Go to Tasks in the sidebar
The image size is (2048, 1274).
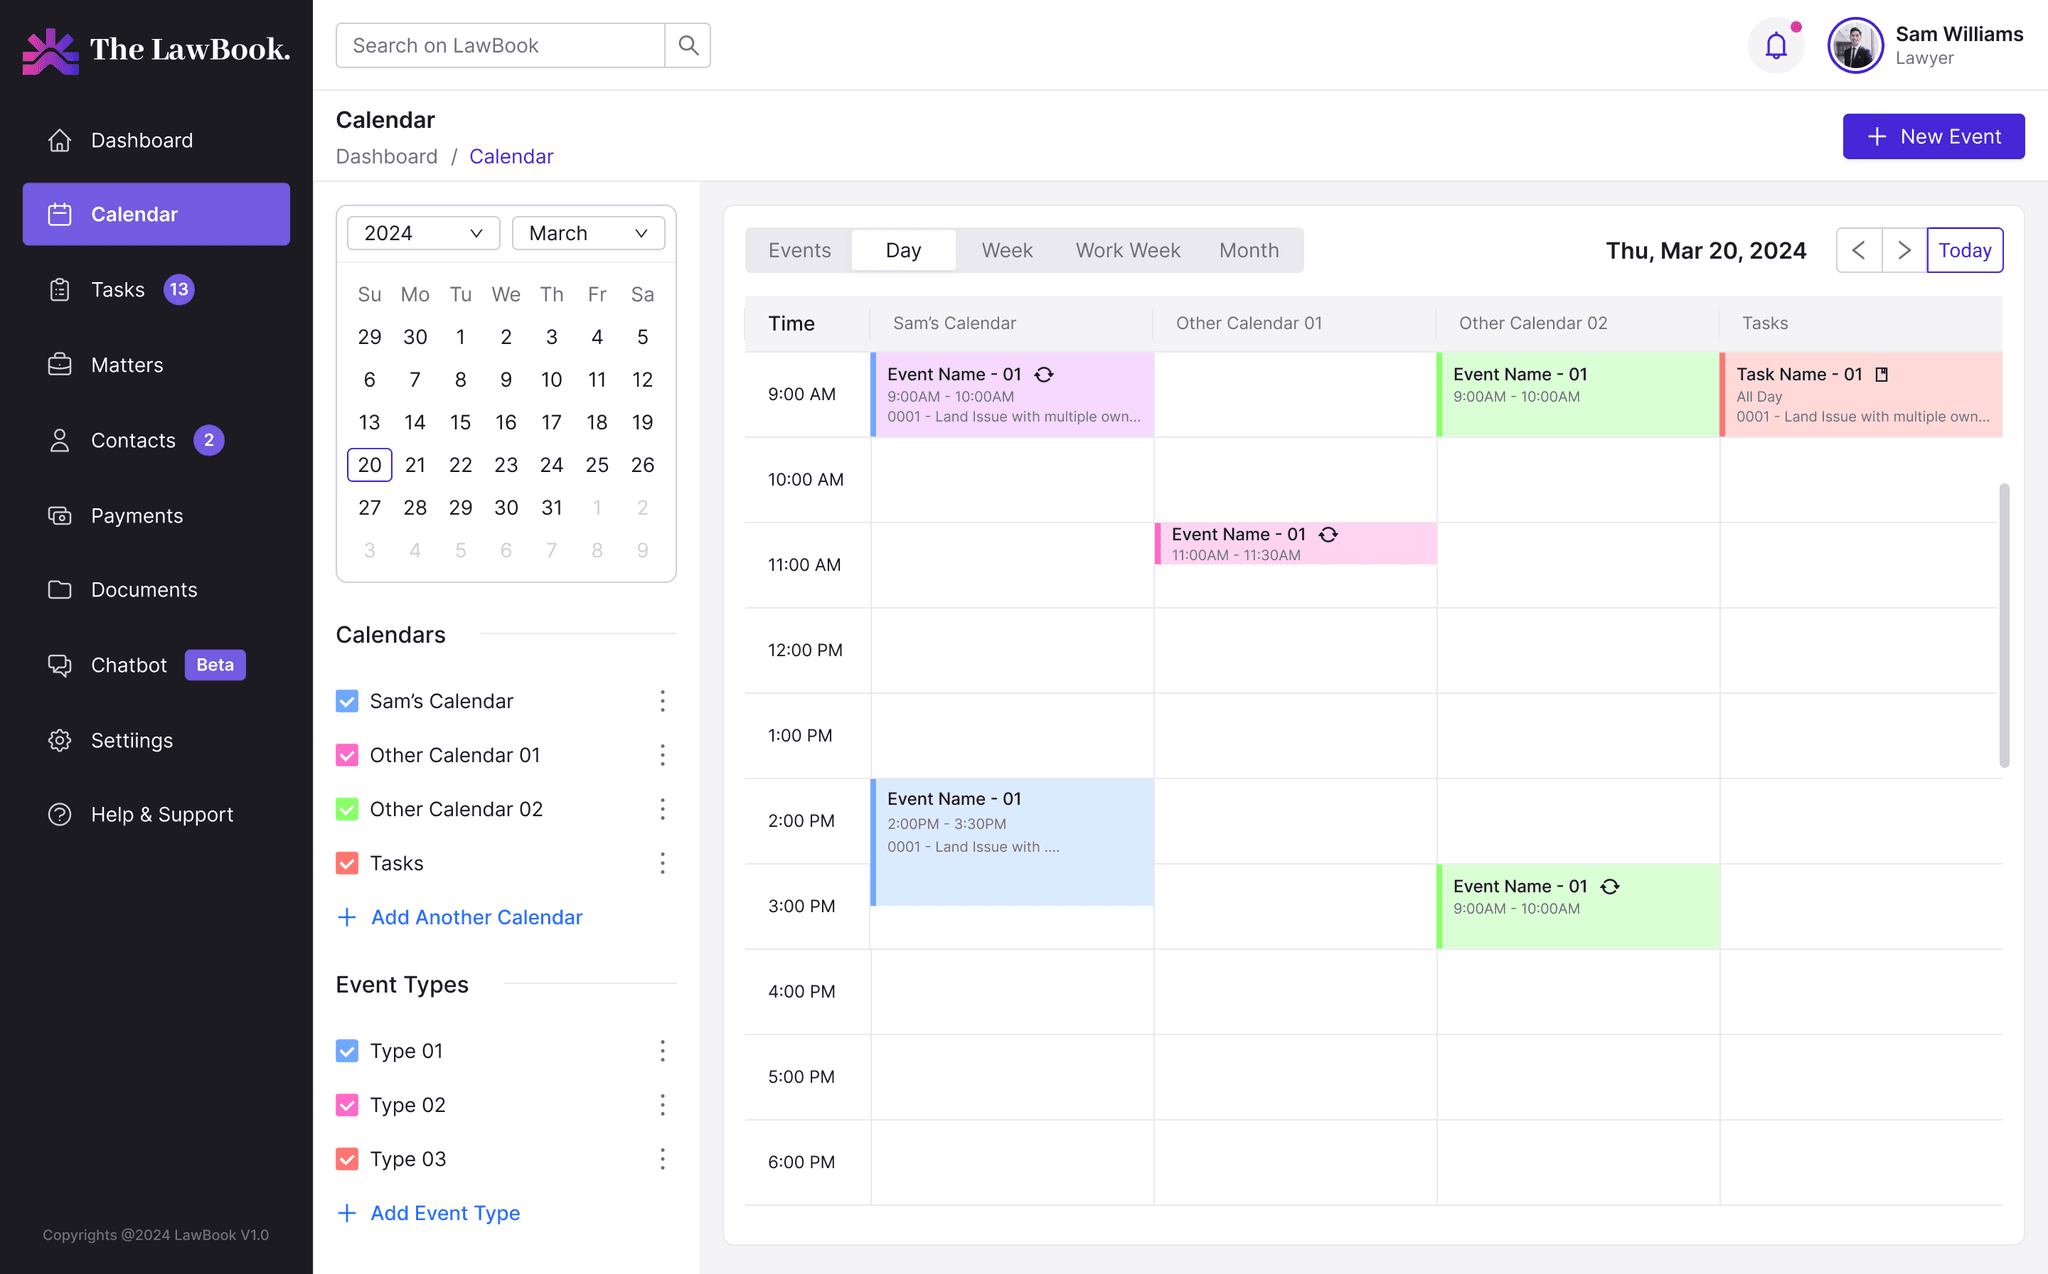pos(156,290)
